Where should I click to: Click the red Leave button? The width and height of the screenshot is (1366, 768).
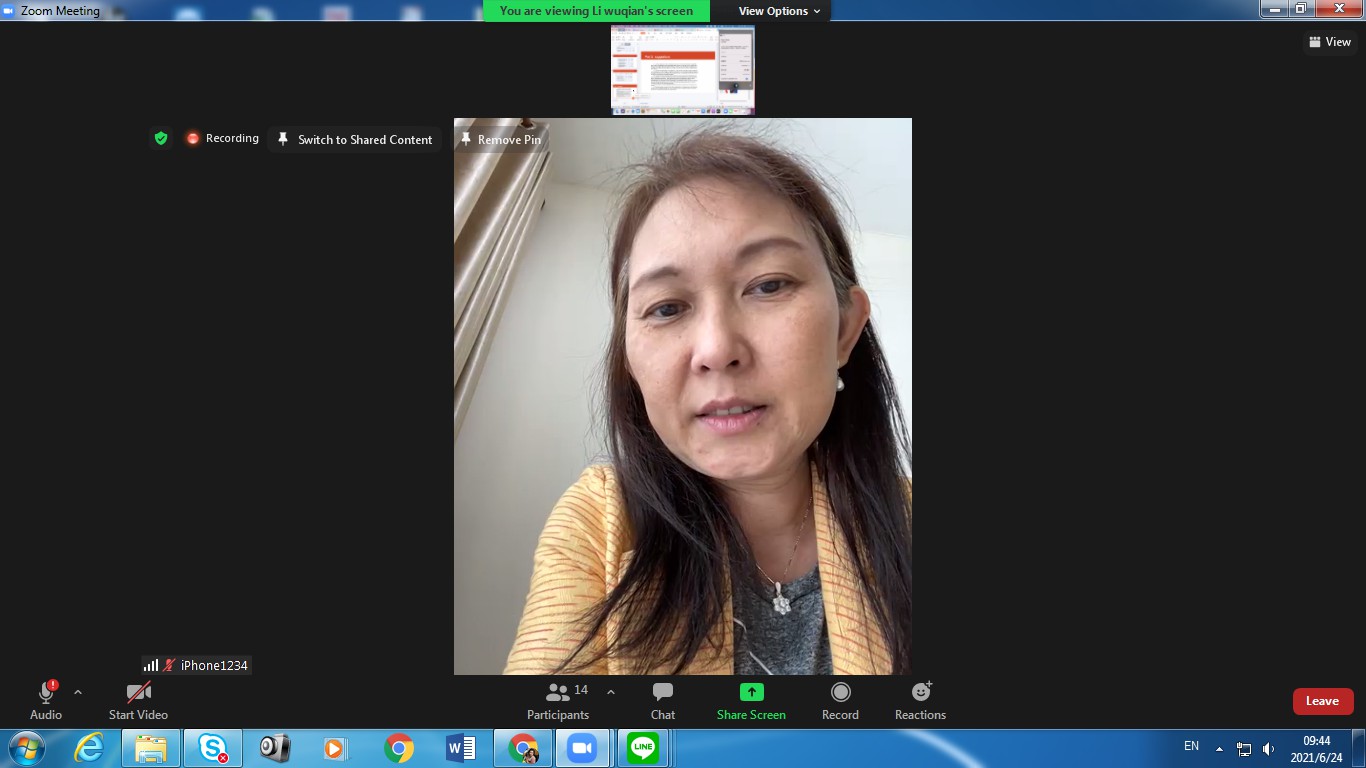coord(1322,701)
